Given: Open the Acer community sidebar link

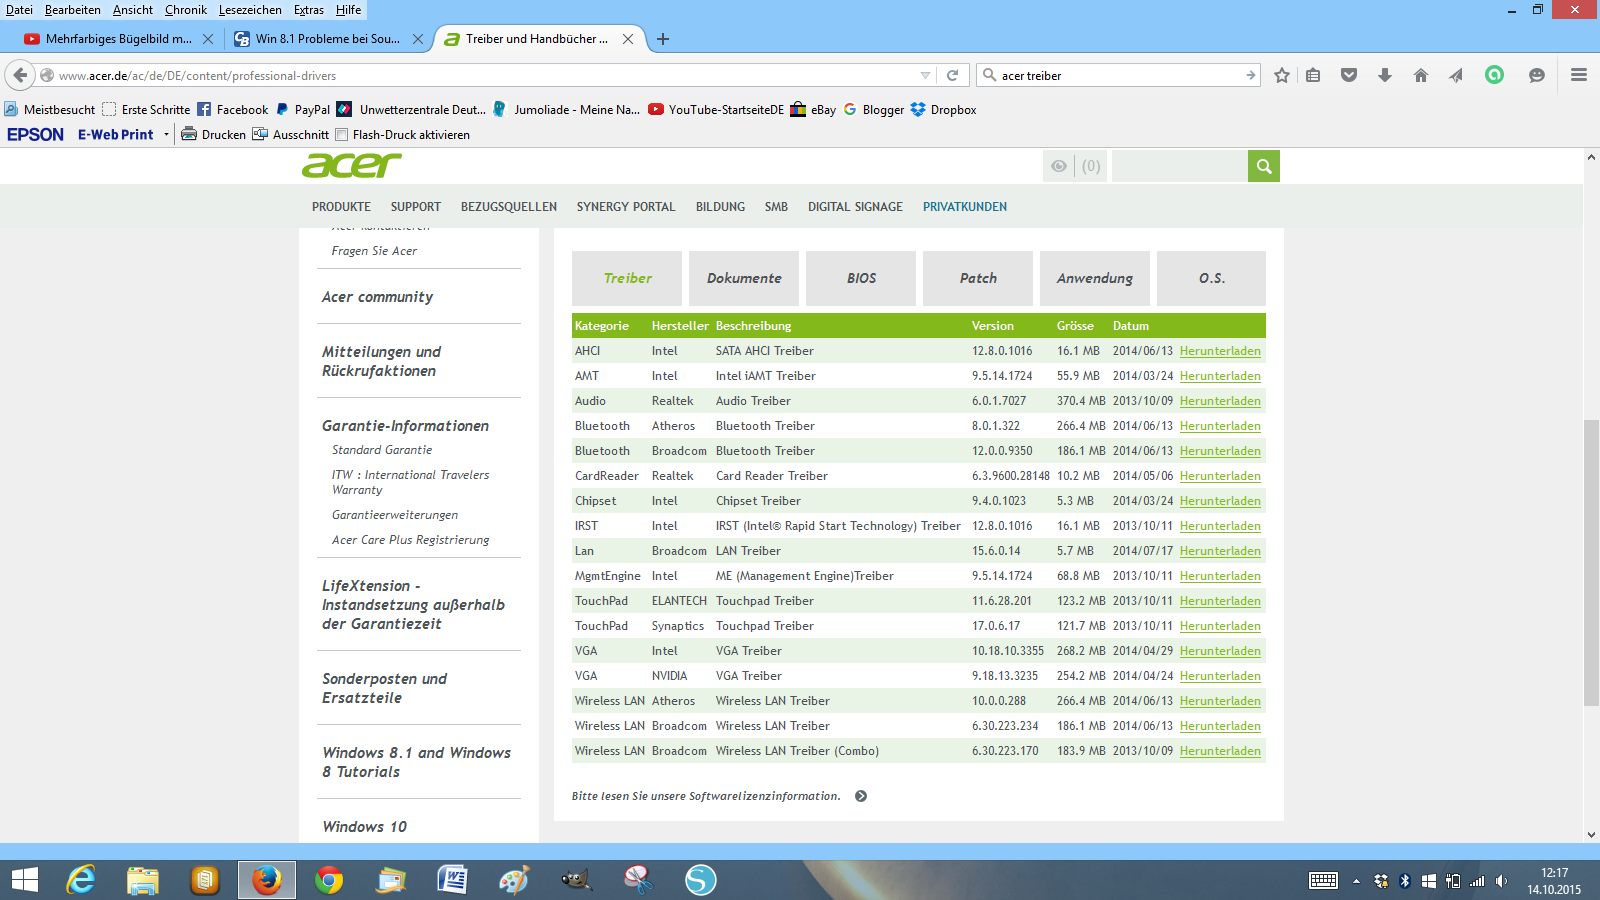Looking at the screenshot, I should 377,297.
